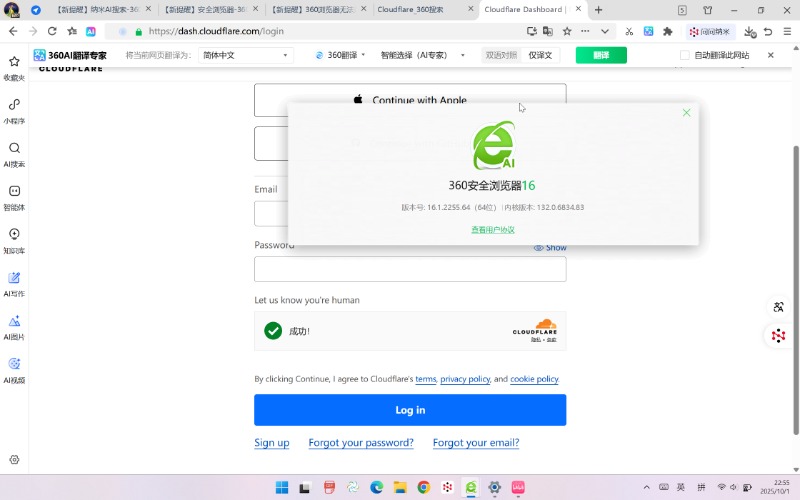Open the 简体中文 target language dropdown
Screen dimensions: 800x500
246,55
